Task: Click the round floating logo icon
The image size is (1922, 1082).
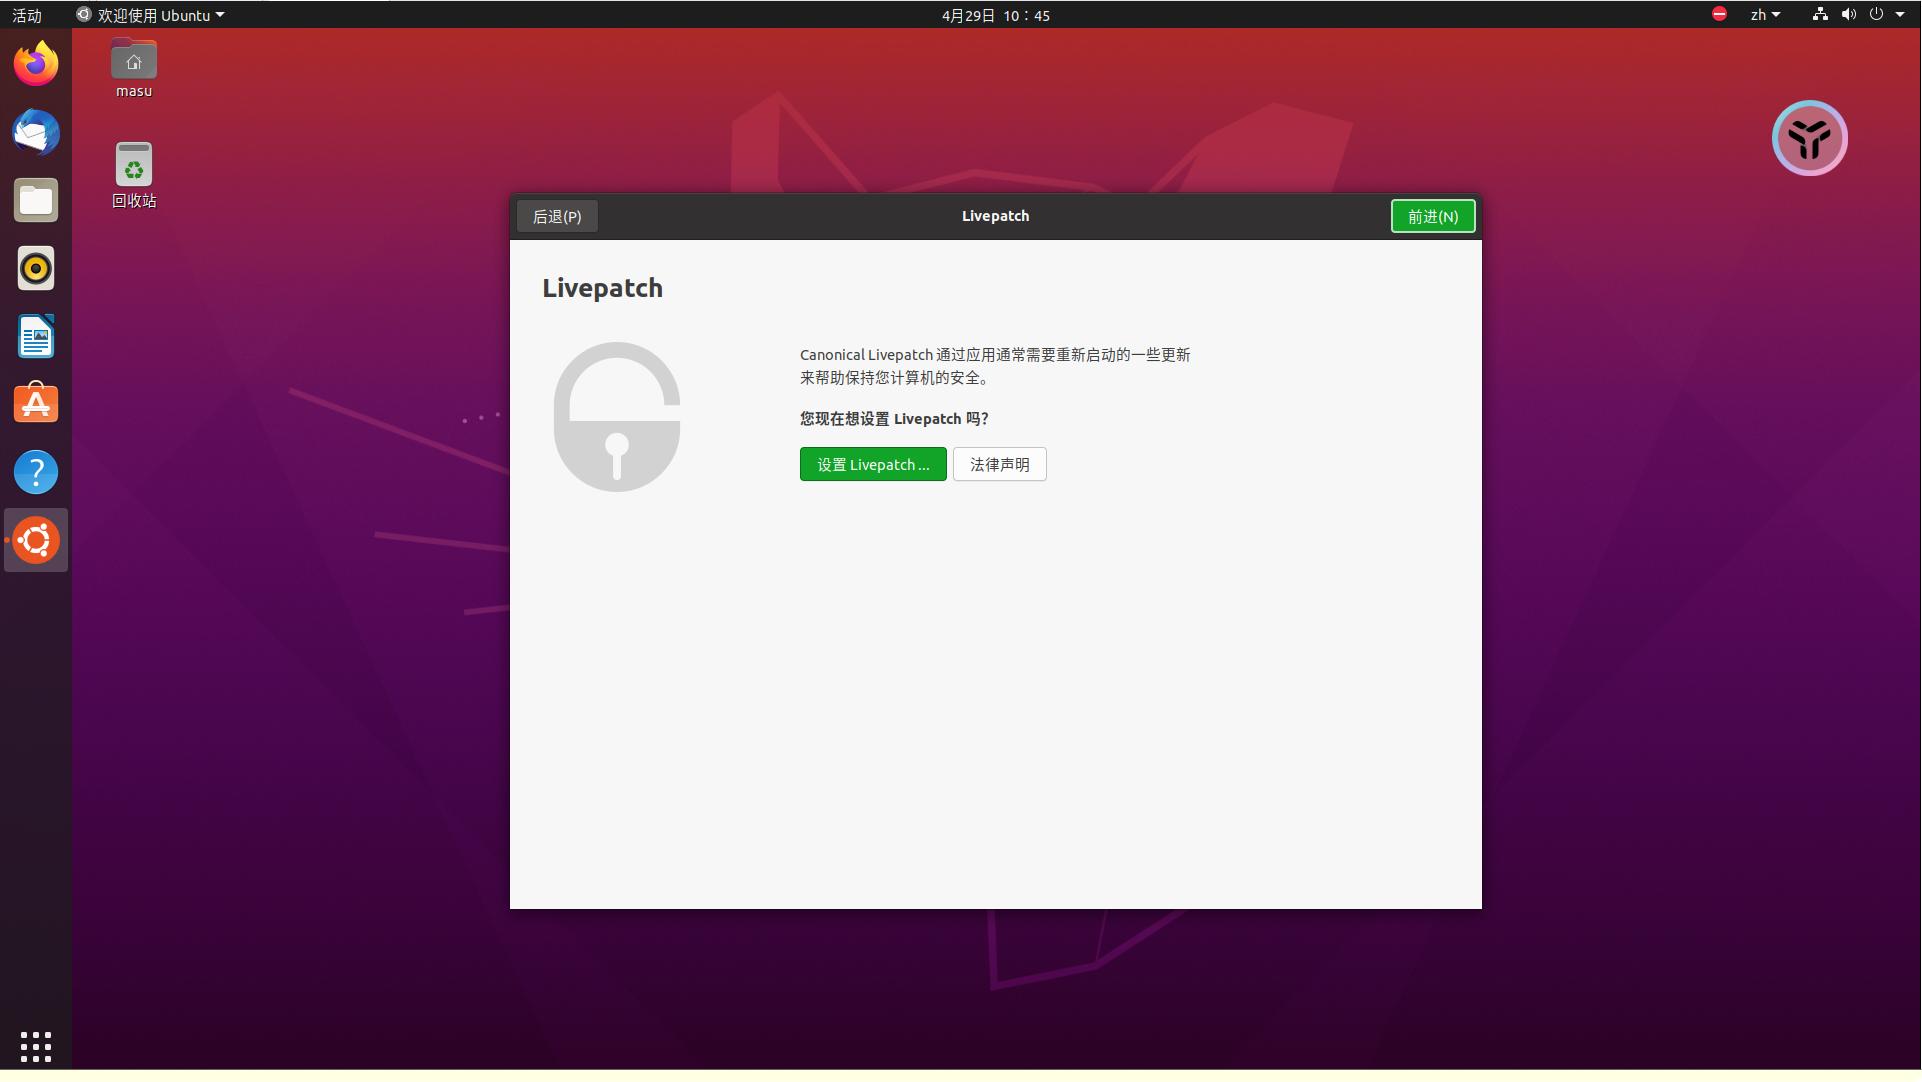Action: 1809,138
